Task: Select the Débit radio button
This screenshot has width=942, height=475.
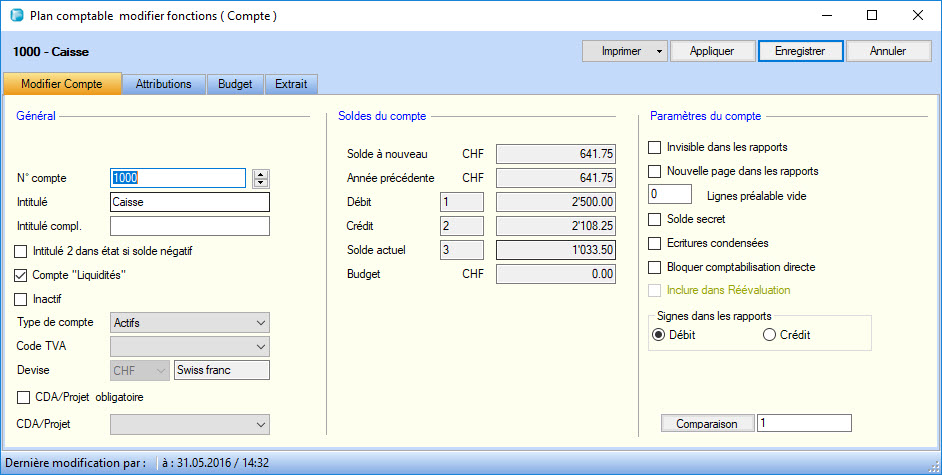Action: click(658, 335)
